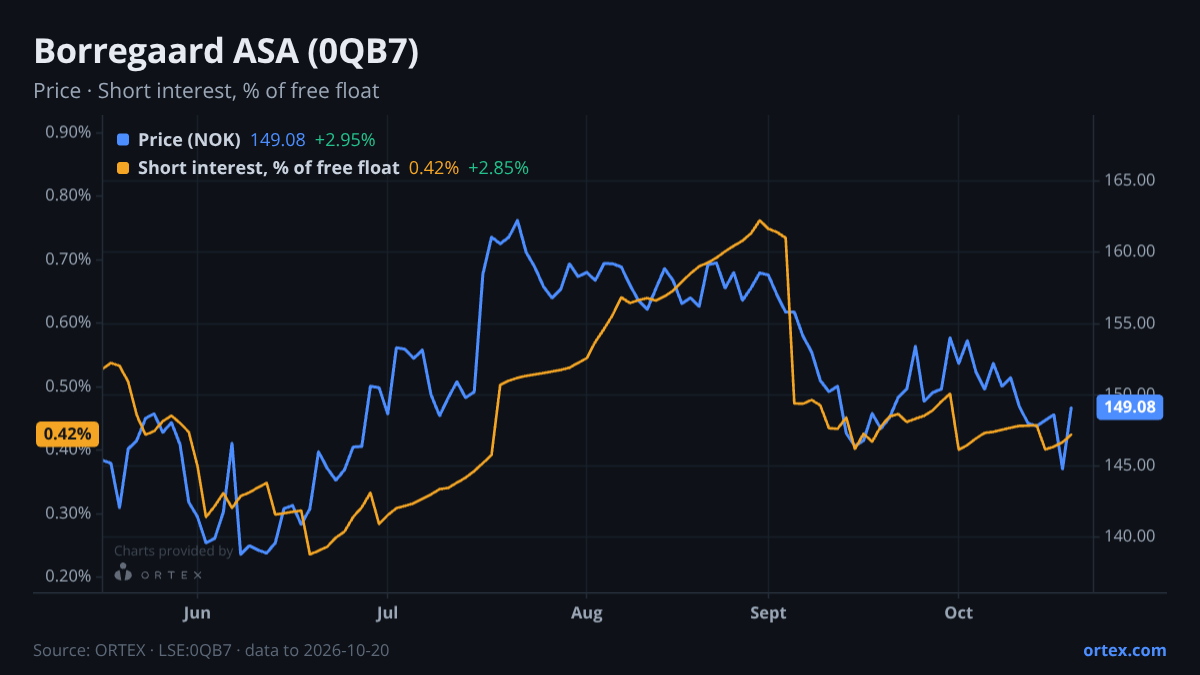The width and height of the screenshot is (1200, 675).
Task: Click the 160.00 right-axis label
Action: pos(1130,251)
